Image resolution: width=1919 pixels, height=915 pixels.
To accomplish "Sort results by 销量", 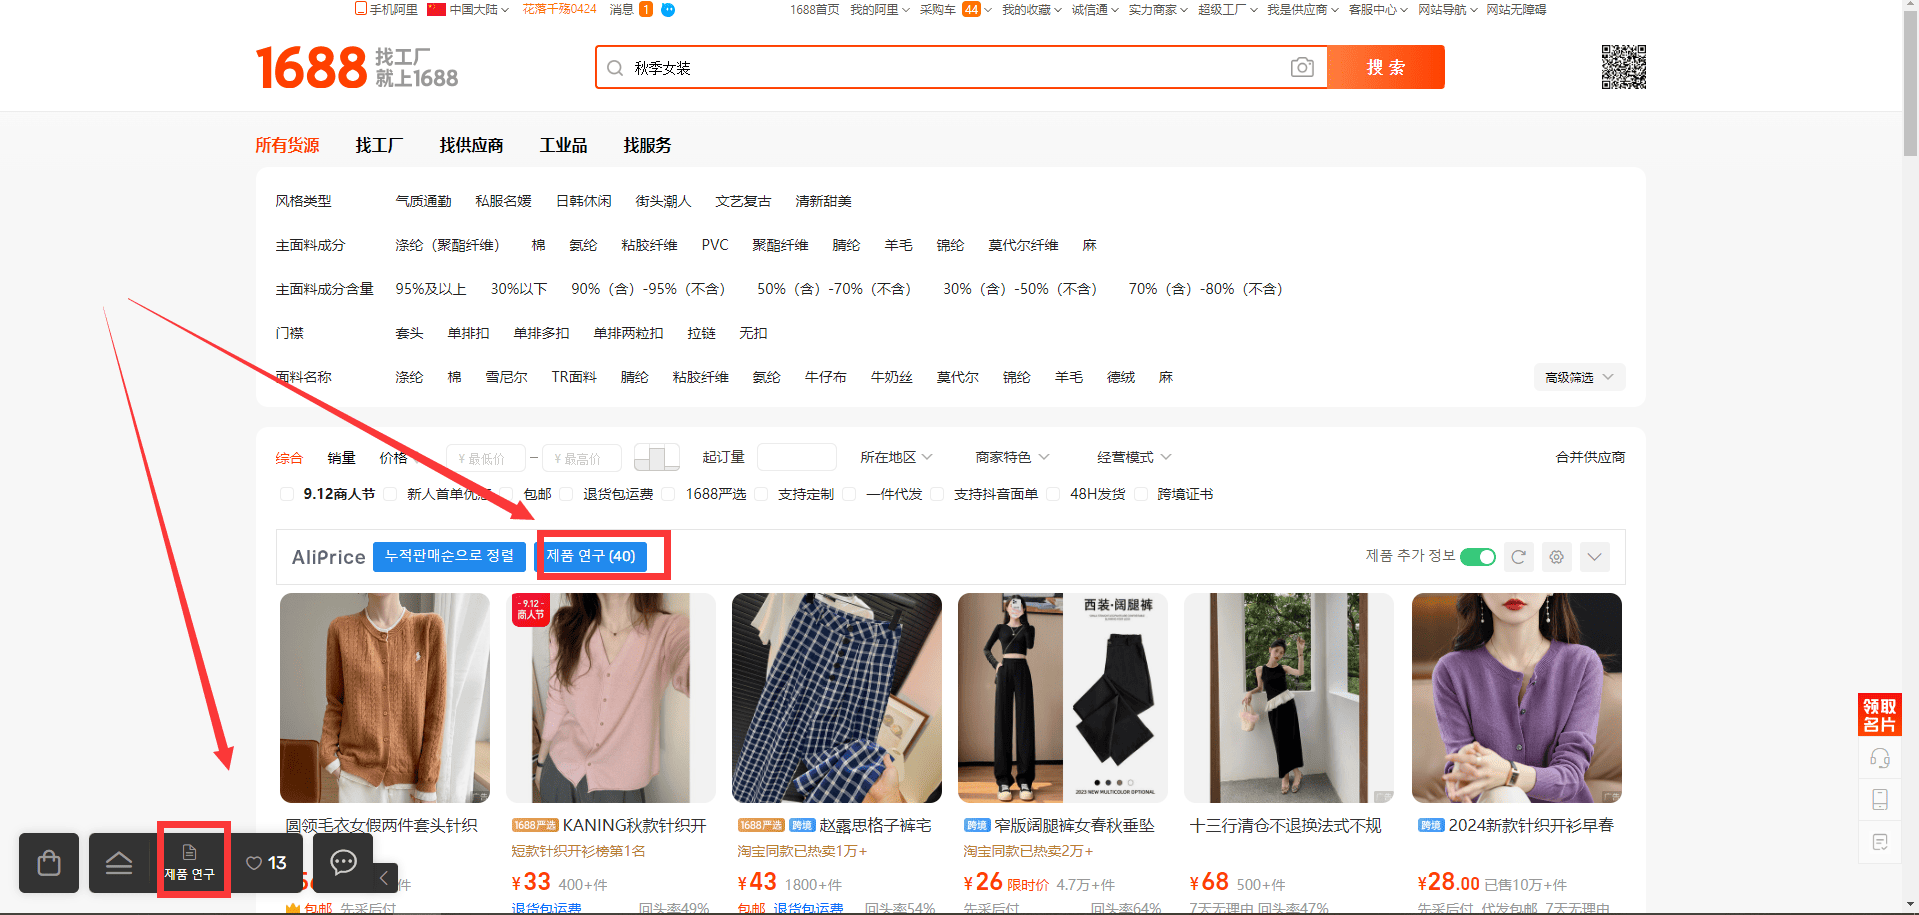I will click(x=341, y=458).
